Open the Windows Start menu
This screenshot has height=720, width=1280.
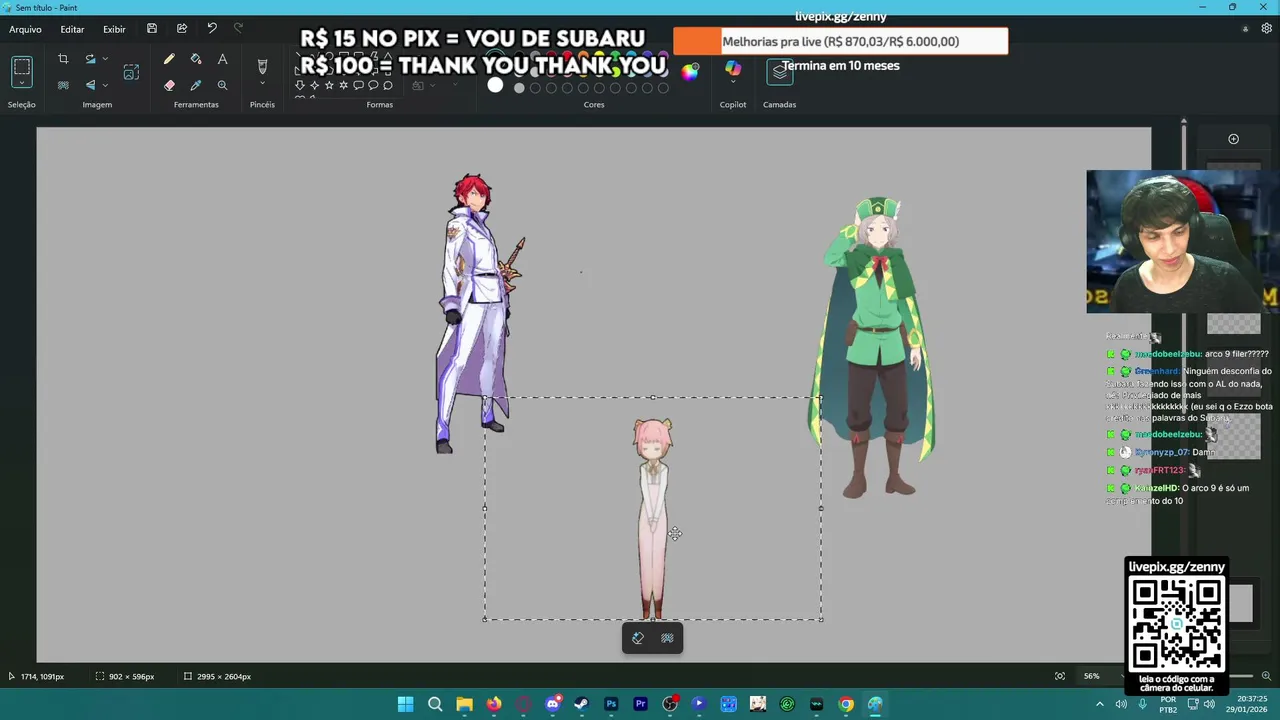[405, 704]
